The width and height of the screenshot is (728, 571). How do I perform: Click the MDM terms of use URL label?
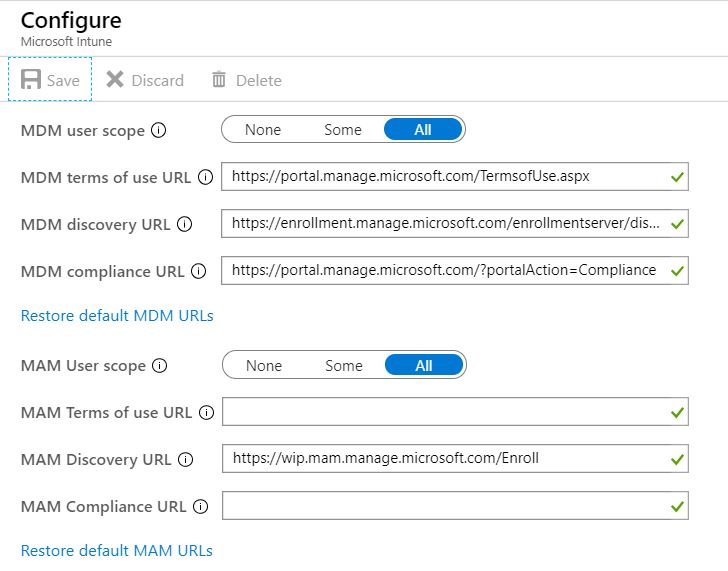click(x=106, y=177)
